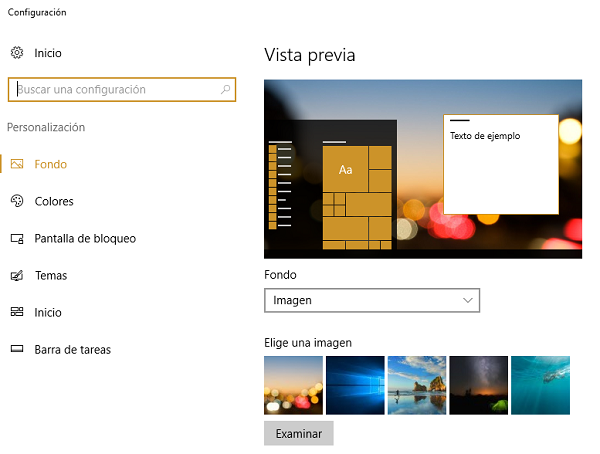This screenshot has height=454, width=600.
Task: Click the magnifier icon in search box
Action: coord(225,90)
